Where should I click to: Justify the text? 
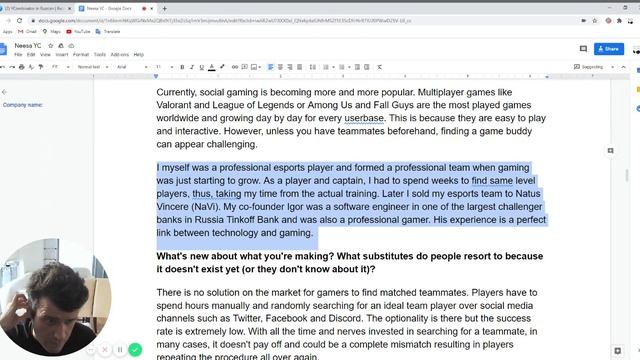click(300, 67)
